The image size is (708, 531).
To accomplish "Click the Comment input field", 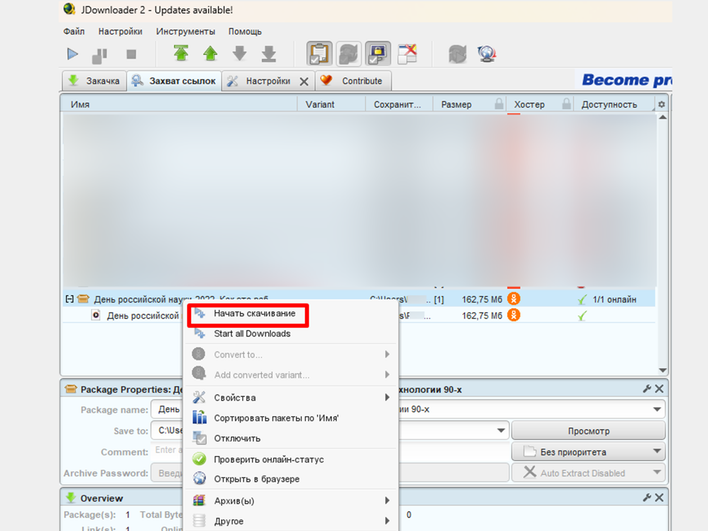I will 330,451.
